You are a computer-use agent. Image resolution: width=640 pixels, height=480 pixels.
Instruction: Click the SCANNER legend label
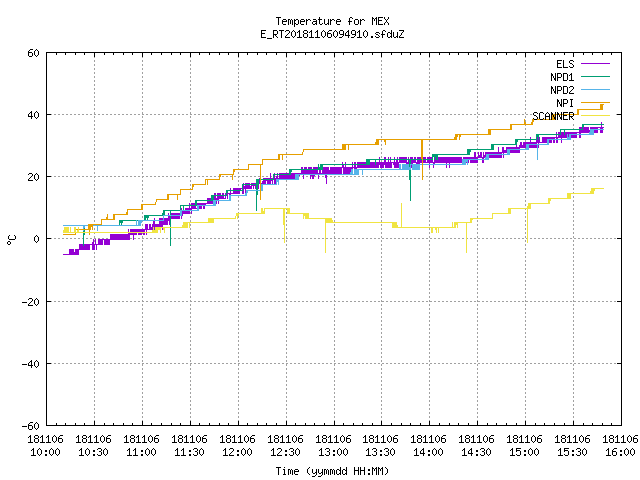click(x=553, y=116)
